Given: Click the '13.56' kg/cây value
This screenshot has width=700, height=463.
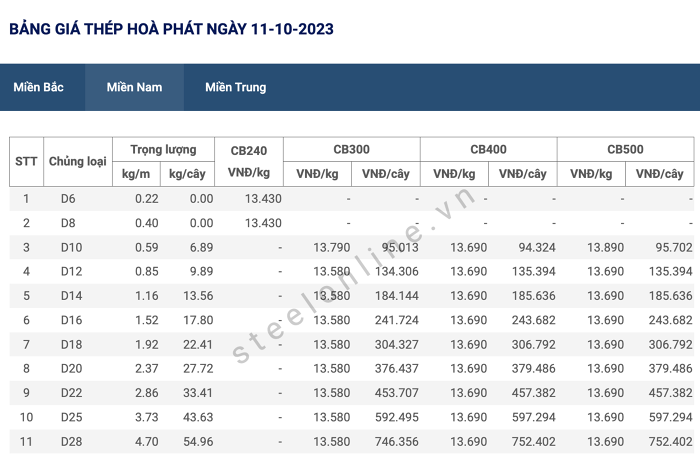Looking at the screenshot, I should point(198,296).
